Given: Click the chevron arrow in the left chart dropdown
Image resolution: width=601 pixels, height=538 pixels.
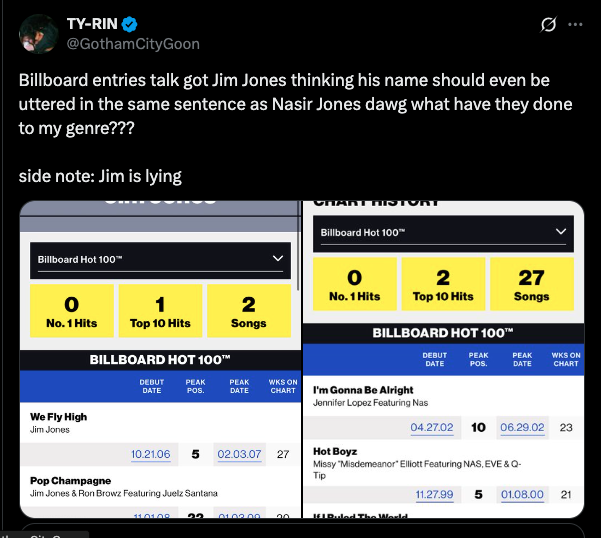Looking at the screenshot, I should click(278, 258).
